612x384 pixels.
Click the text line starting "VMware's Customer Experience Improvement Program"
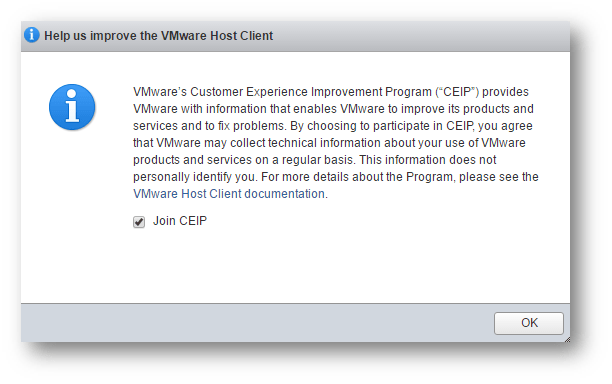[331, 92]
